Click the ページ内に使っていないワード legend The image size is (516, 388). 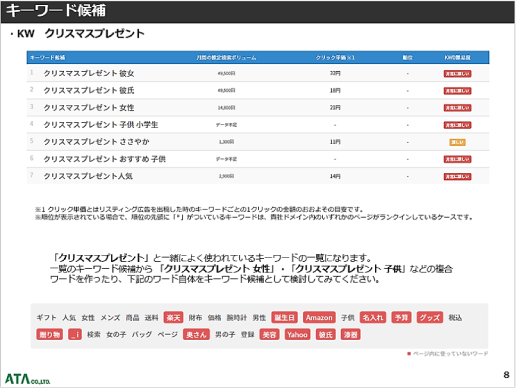[x=448, y=354]
